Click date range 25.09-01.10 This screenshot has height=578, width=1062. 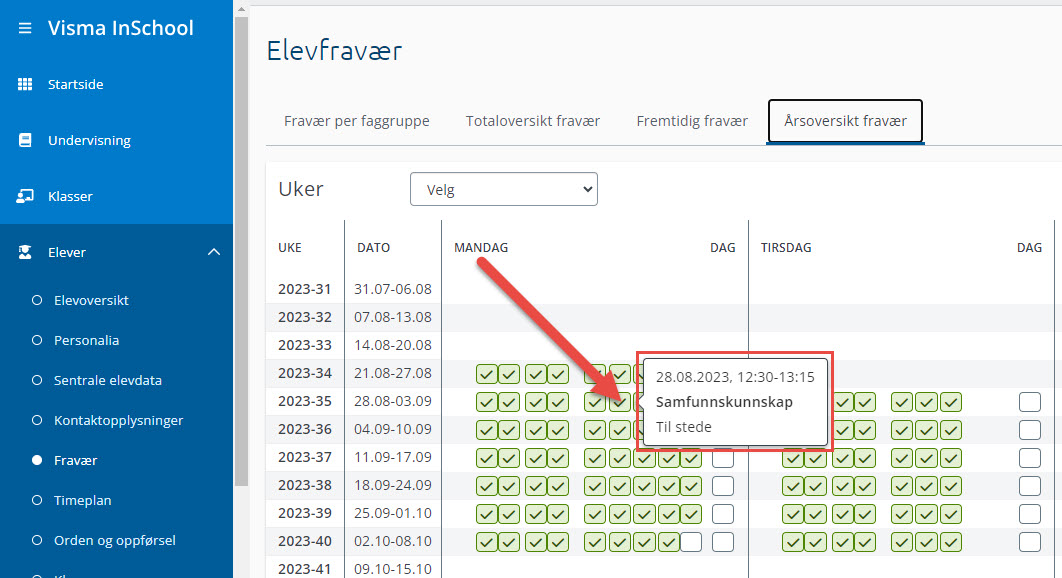click(393, 514)
